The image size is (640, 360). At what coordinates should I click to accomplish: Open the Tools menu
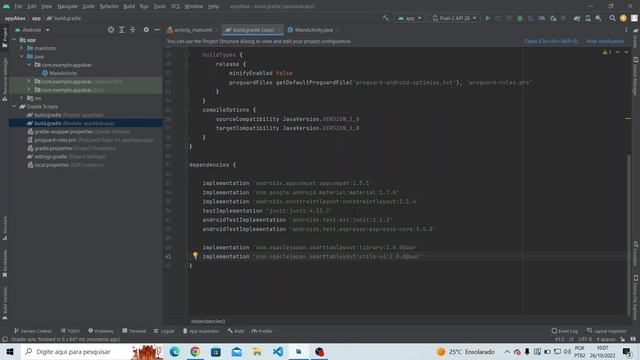click(x=160, y=6)
